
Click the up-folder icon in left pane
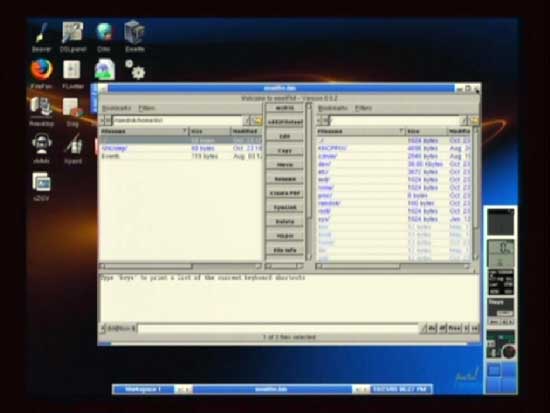[258, 121]
